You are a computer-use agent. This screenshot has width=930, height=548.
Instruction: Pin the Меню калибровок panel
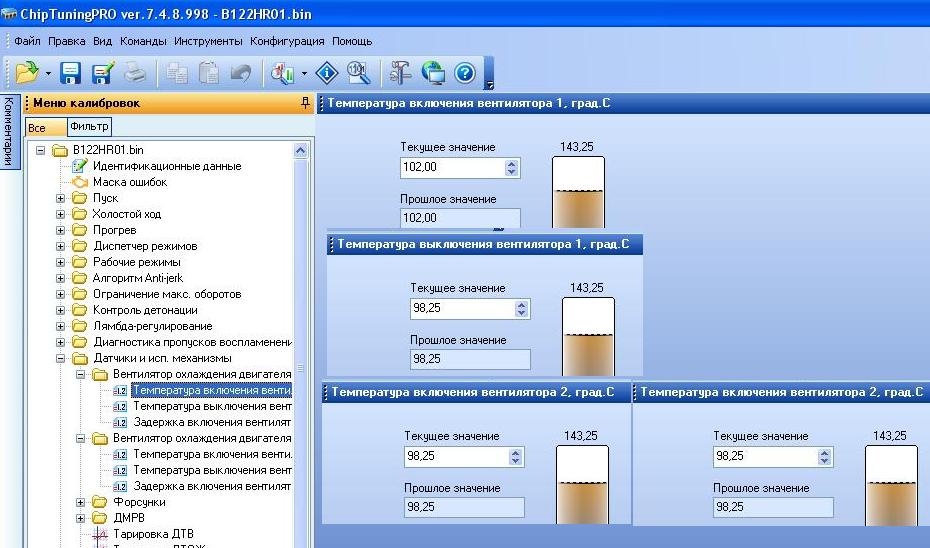305,103
